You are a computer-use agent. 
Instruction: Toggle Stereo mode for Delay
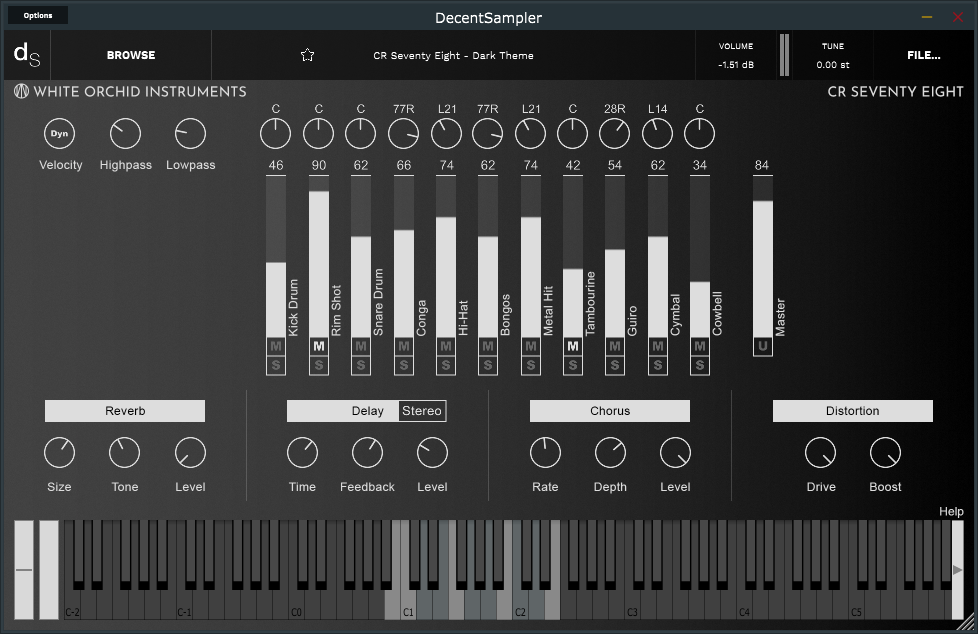(422, 411)
